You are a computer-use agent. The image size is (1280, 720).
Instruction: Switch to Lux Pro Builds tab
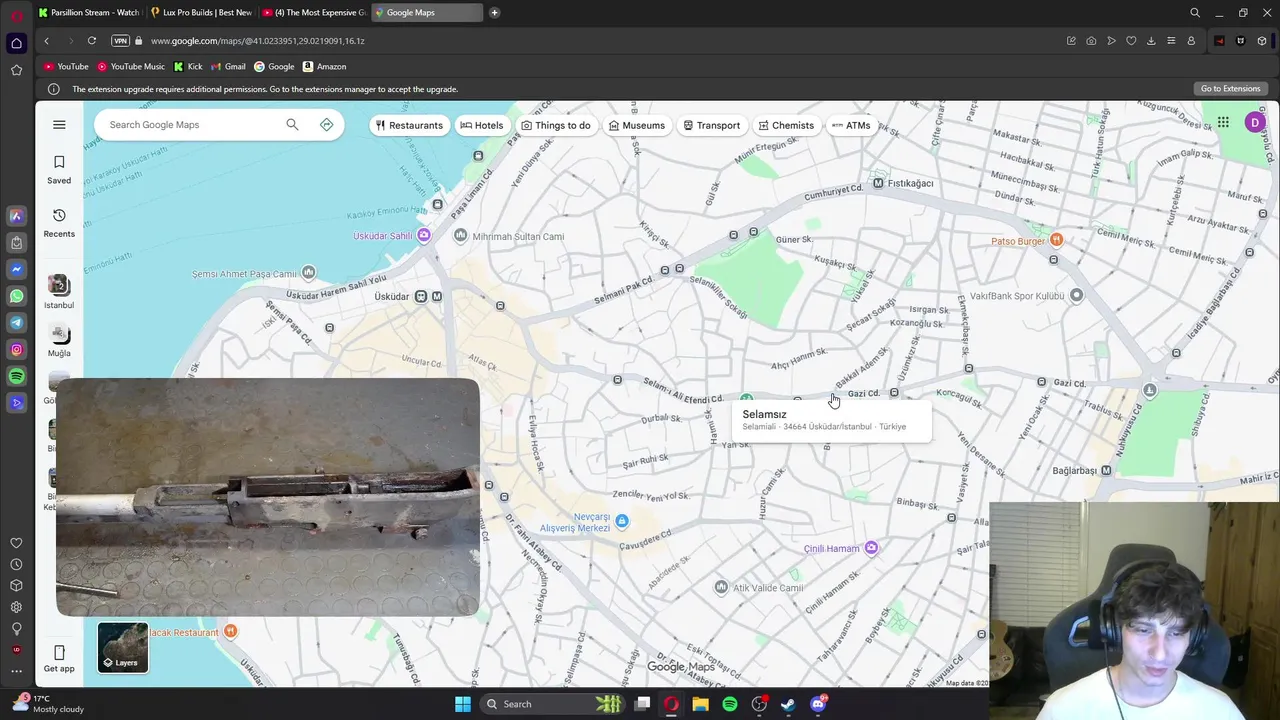click(x=201, y=13)
